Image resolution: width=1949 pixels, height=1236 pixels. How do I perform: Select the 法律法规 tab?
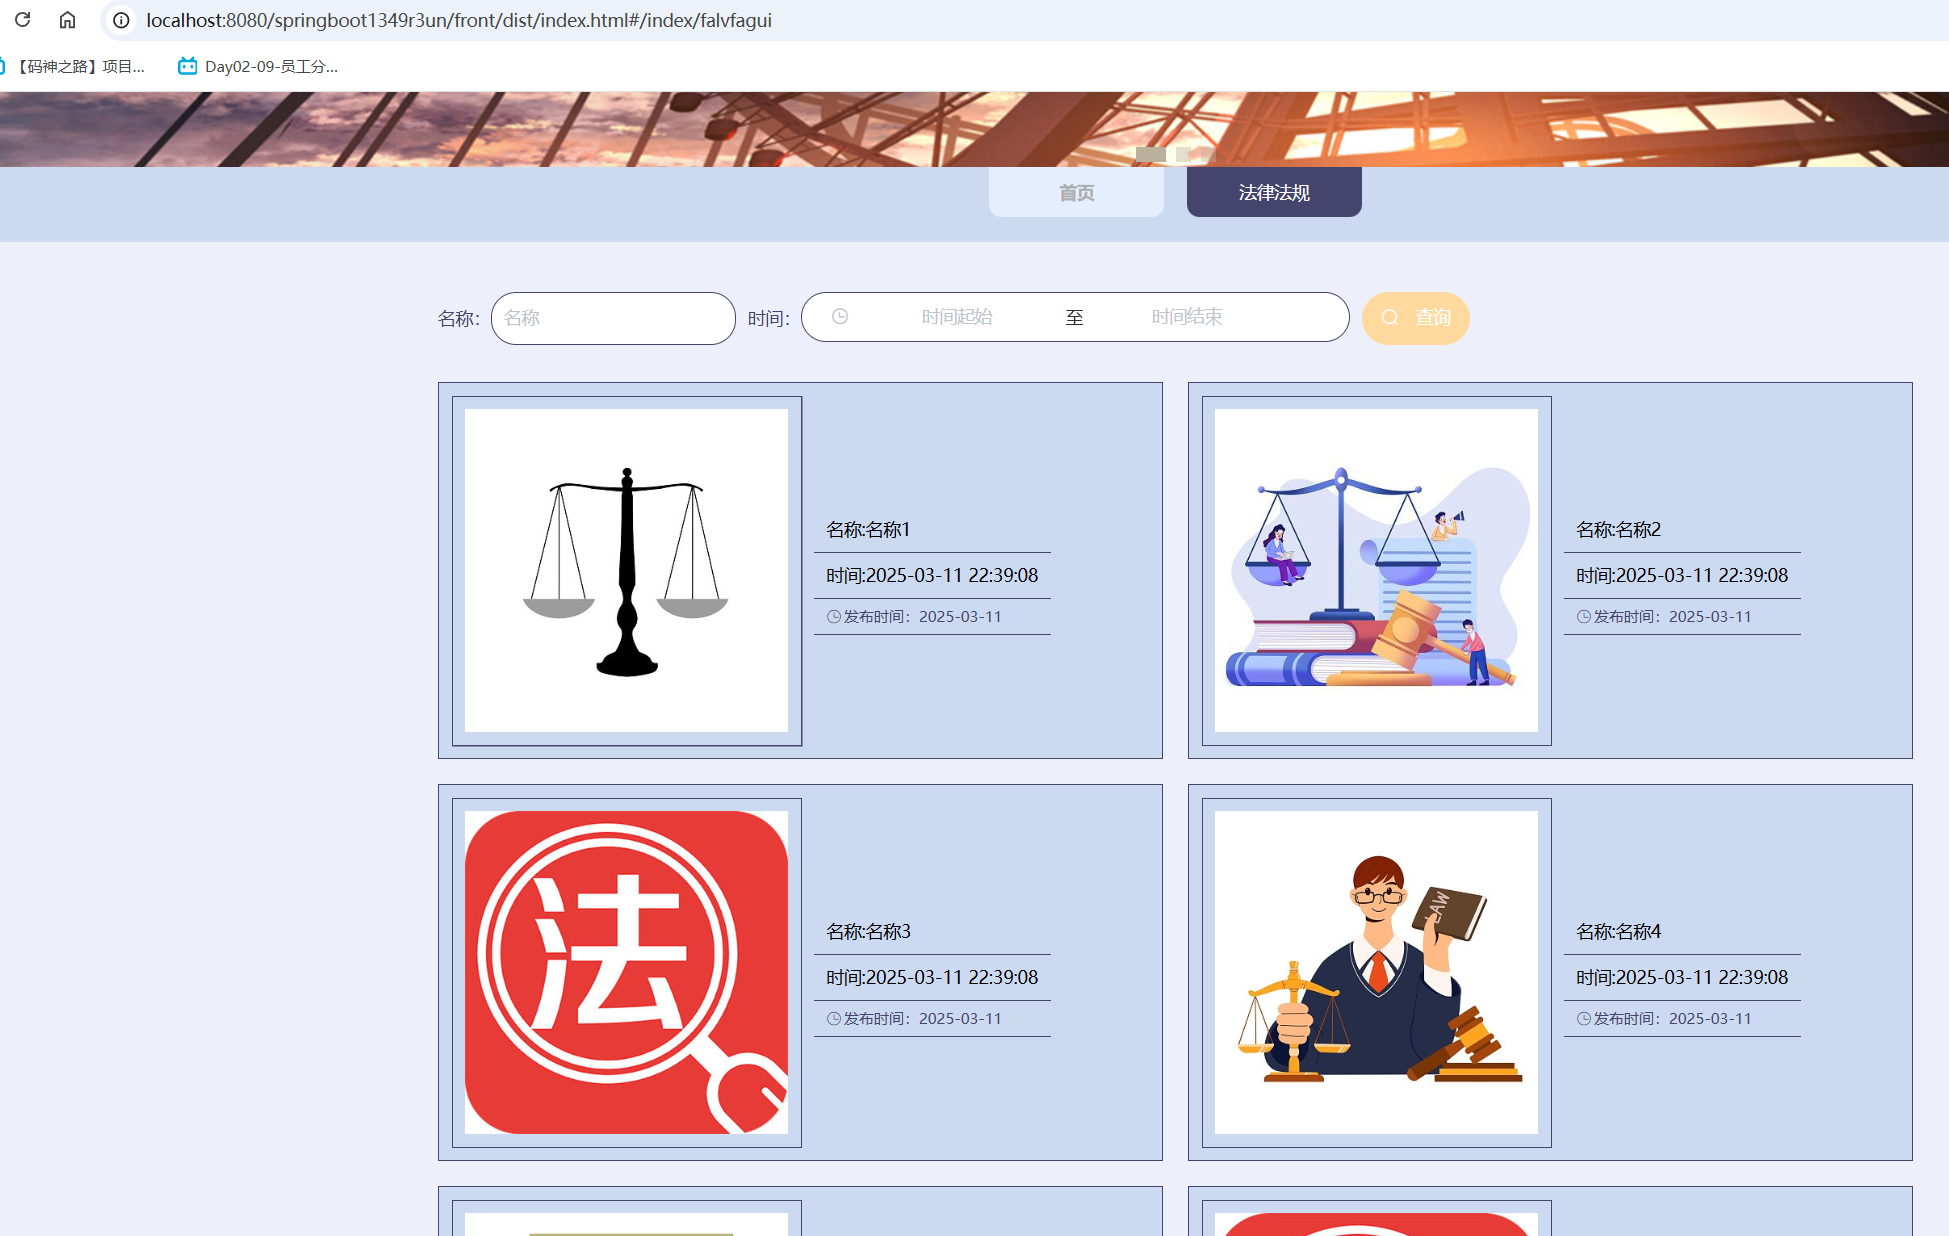click(1273, 192)
